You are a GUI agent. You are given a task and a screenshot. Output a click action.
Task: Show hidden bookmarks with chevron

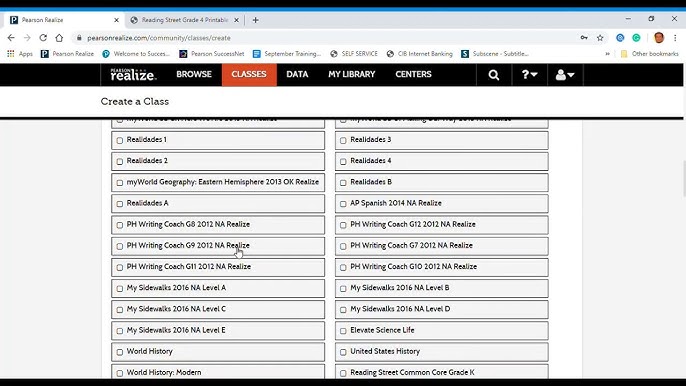pyautogui.click(x=607, y=54)
